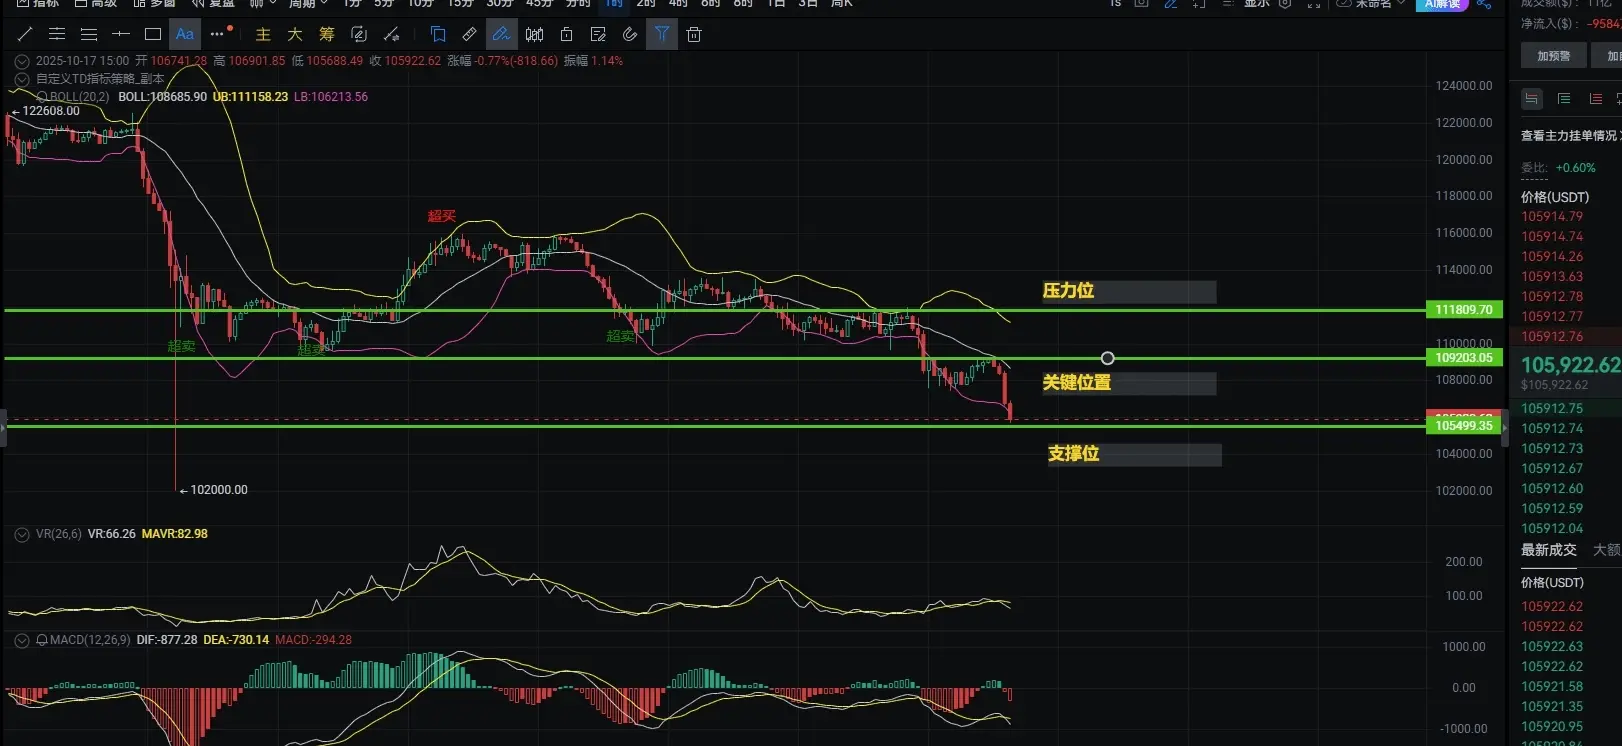Click the circle handle on the key level line

(1107, 358)
